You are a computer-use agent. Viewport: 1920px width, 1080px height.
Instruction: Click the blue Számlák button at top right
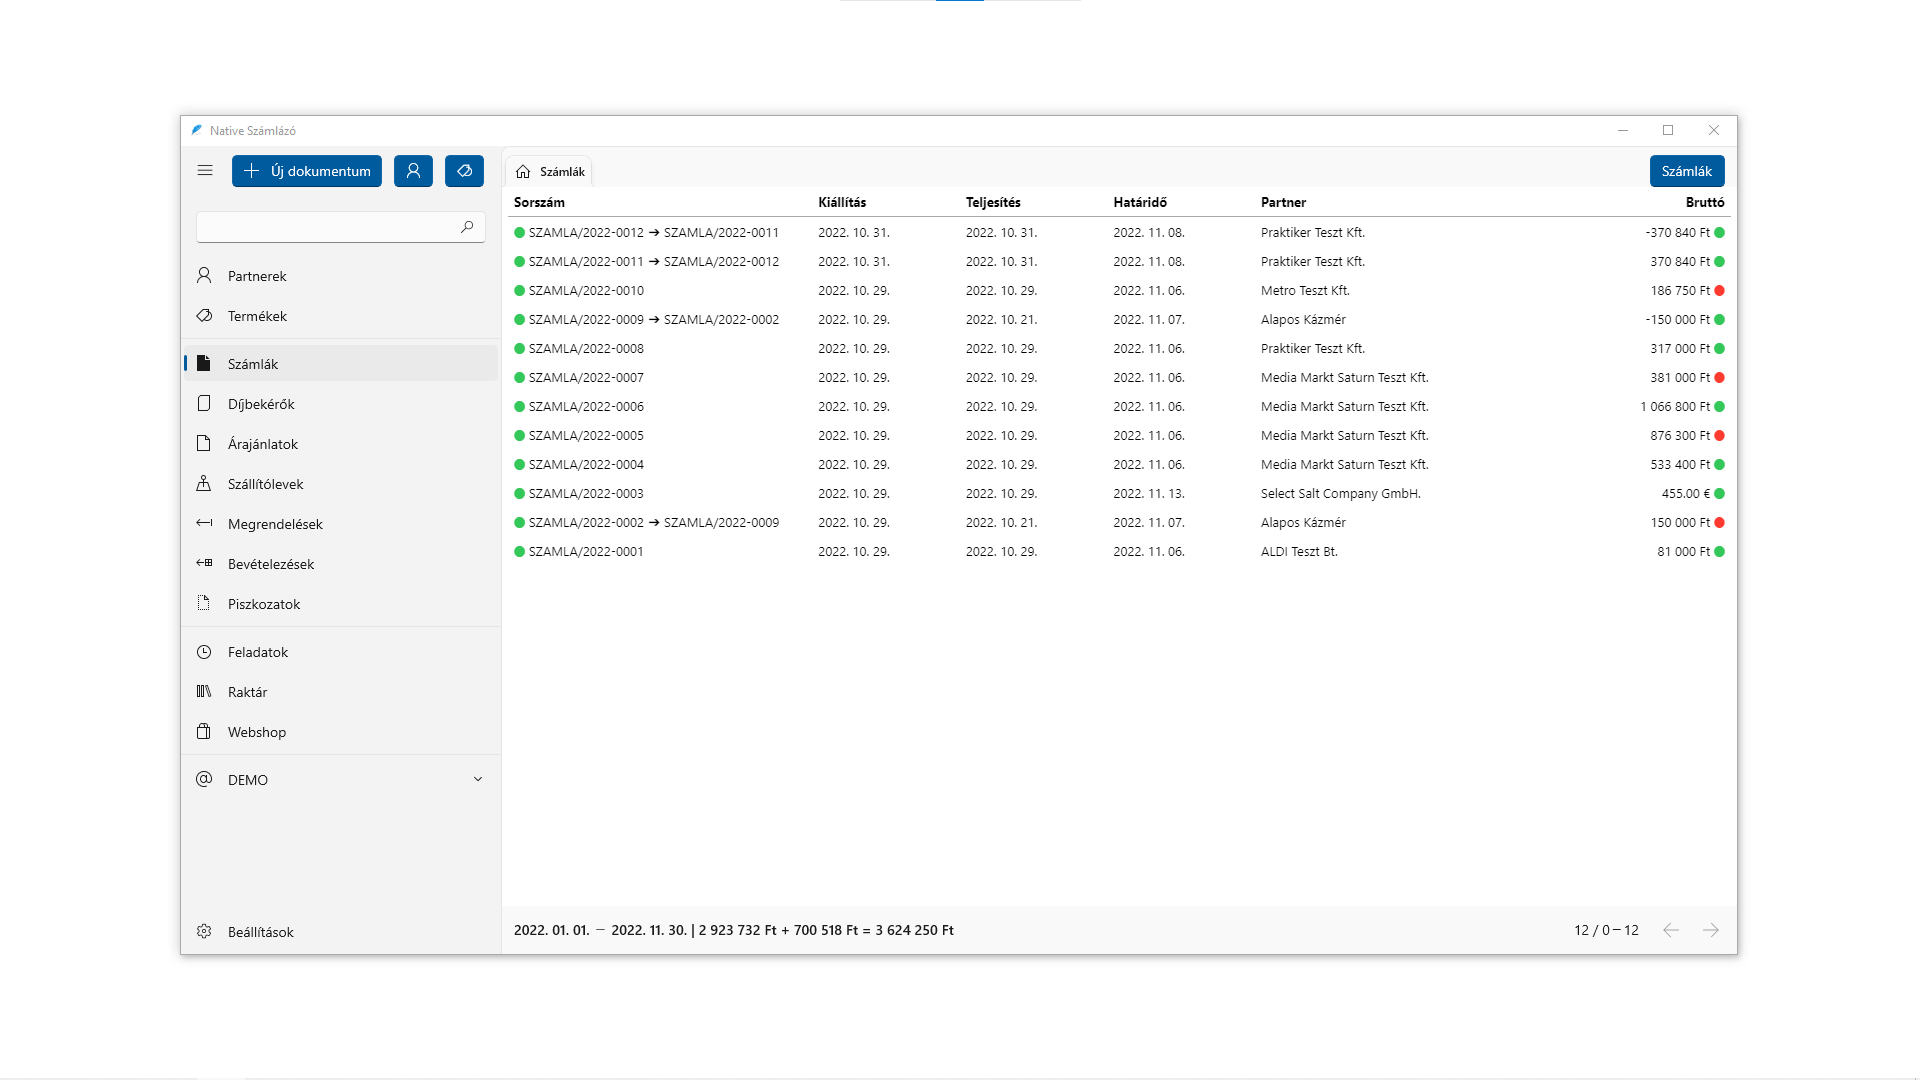pos(1686,171)
